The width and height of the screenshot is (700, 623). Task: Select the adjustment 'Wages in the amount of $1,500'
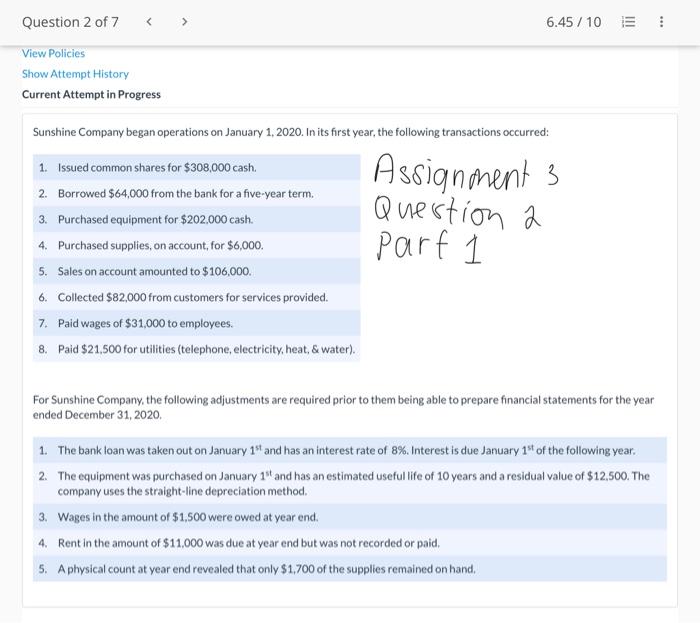(350, 517)
